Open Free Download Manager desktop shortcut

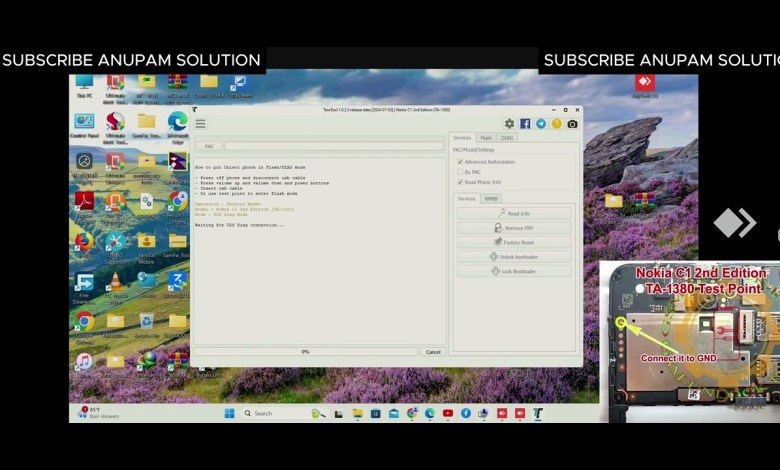tap(84, 287)
